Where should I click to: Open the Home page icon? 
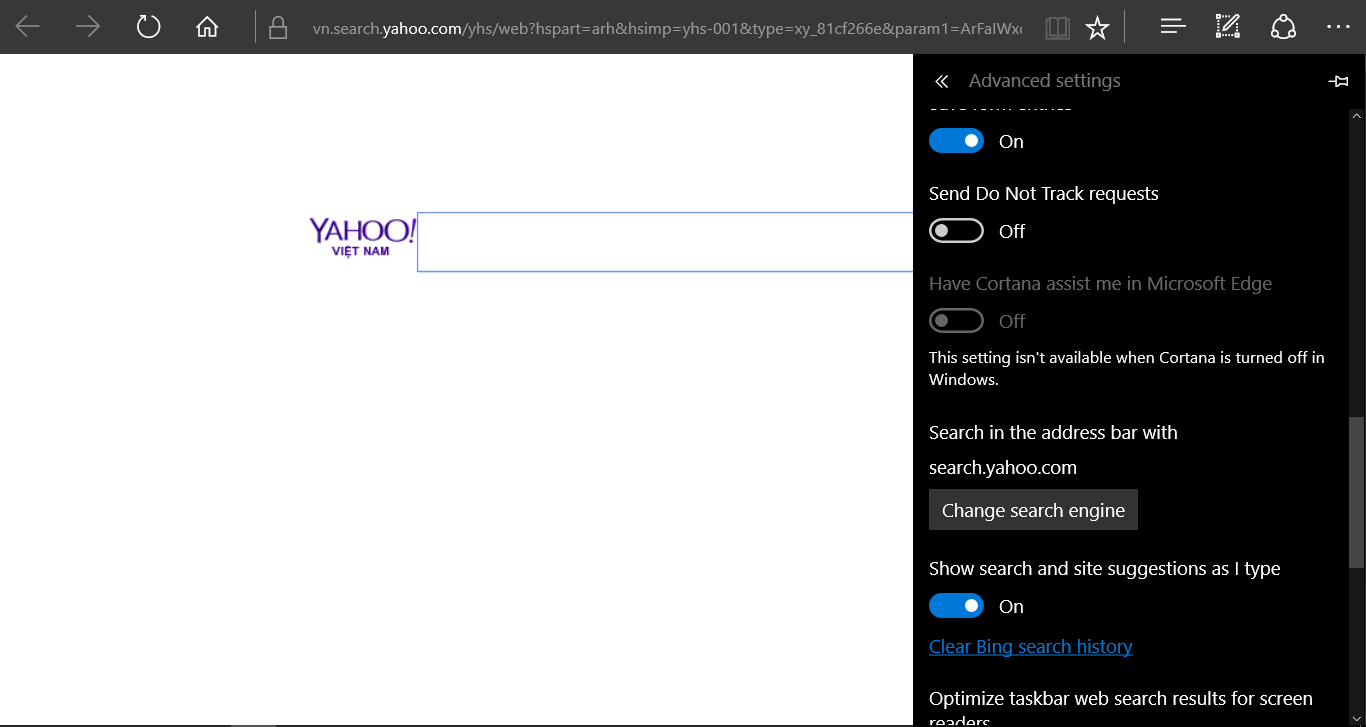[x=207, y=27]
